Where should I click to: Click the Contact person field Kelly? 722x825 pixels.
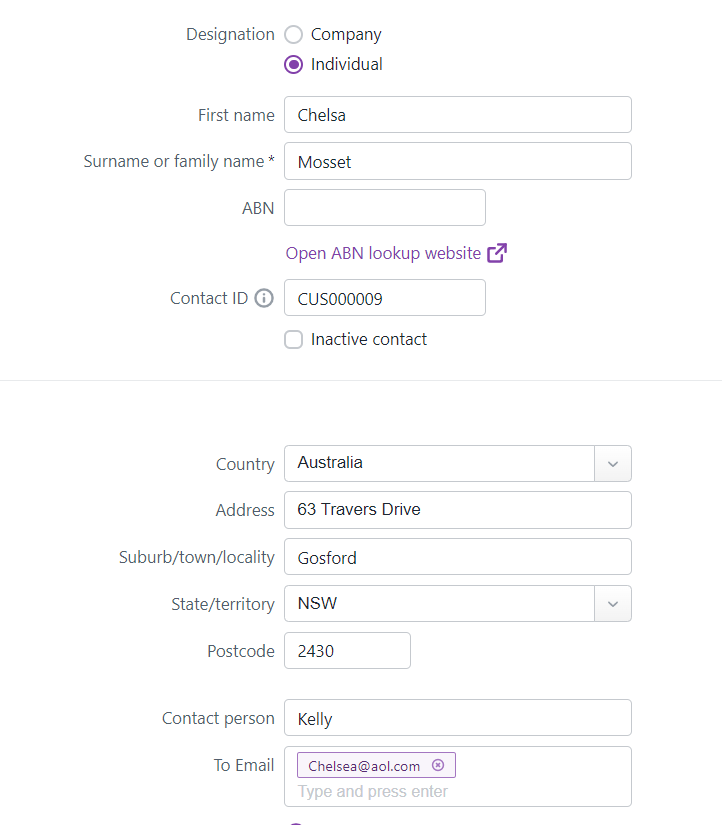(x=457, y=718)
